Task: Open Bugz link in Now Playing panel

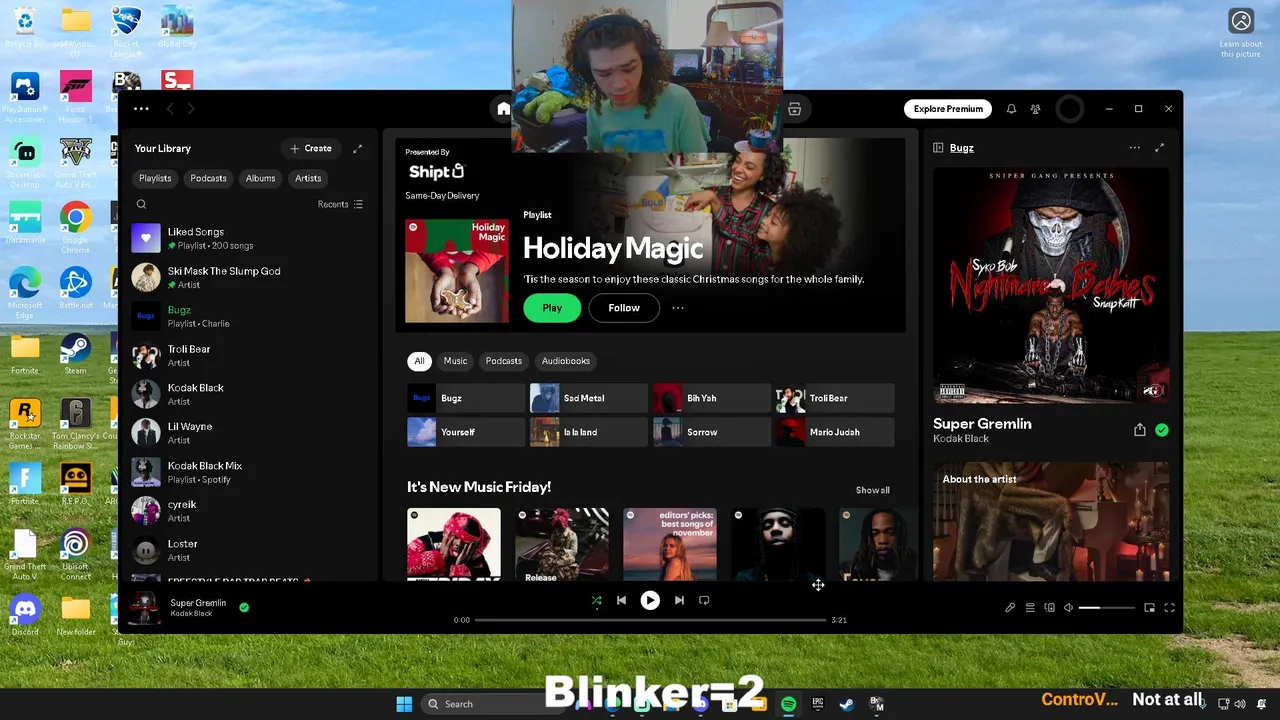Action: (962, 148)
